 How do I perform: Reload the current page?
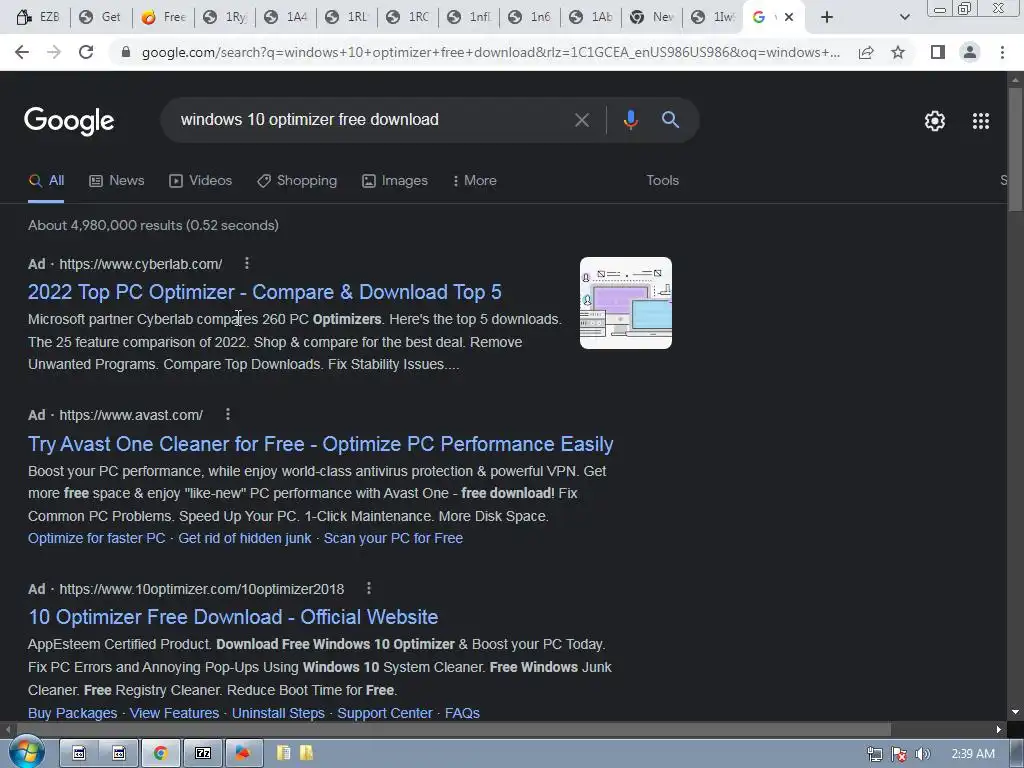[86, 52]
